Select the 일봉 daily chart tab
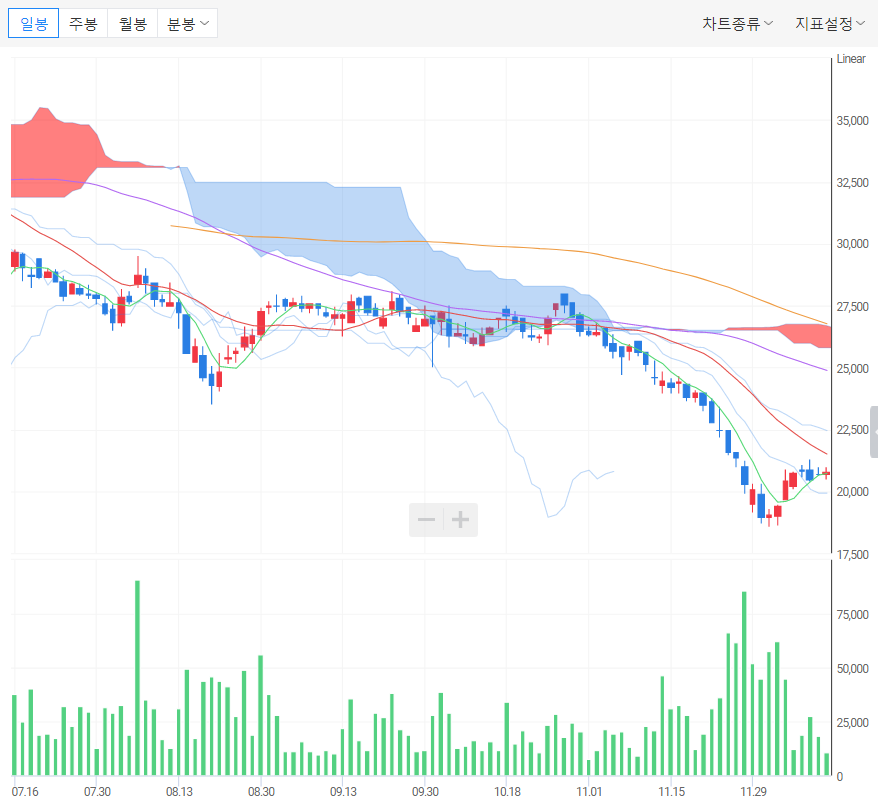This screenshot has width=878, height=806. click(34, 24)
